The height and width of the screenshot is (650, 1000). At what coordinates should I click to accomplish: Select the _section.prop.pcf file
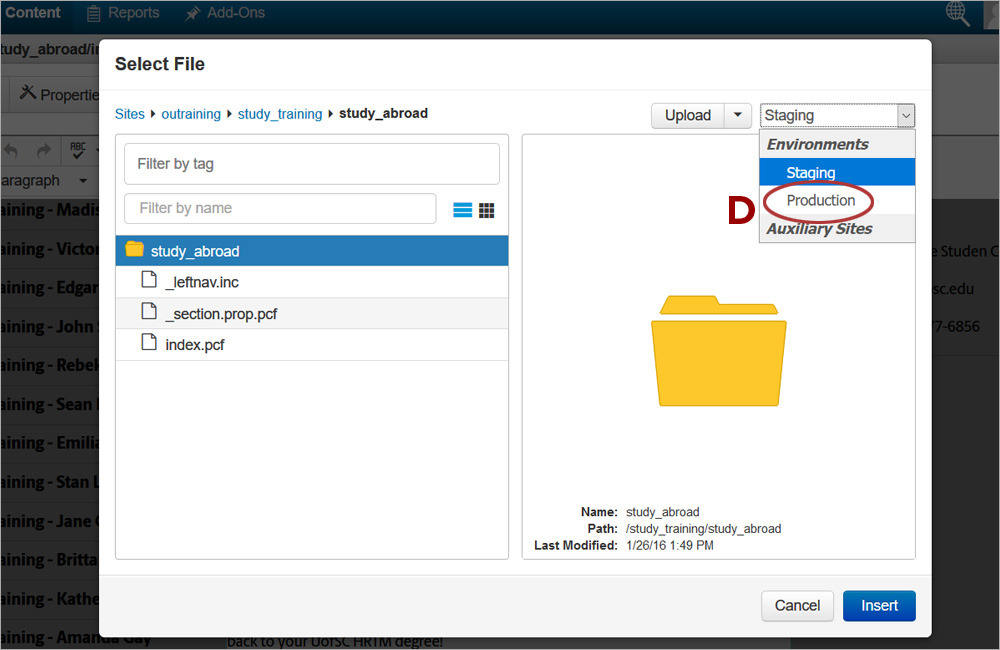point(312,313)
